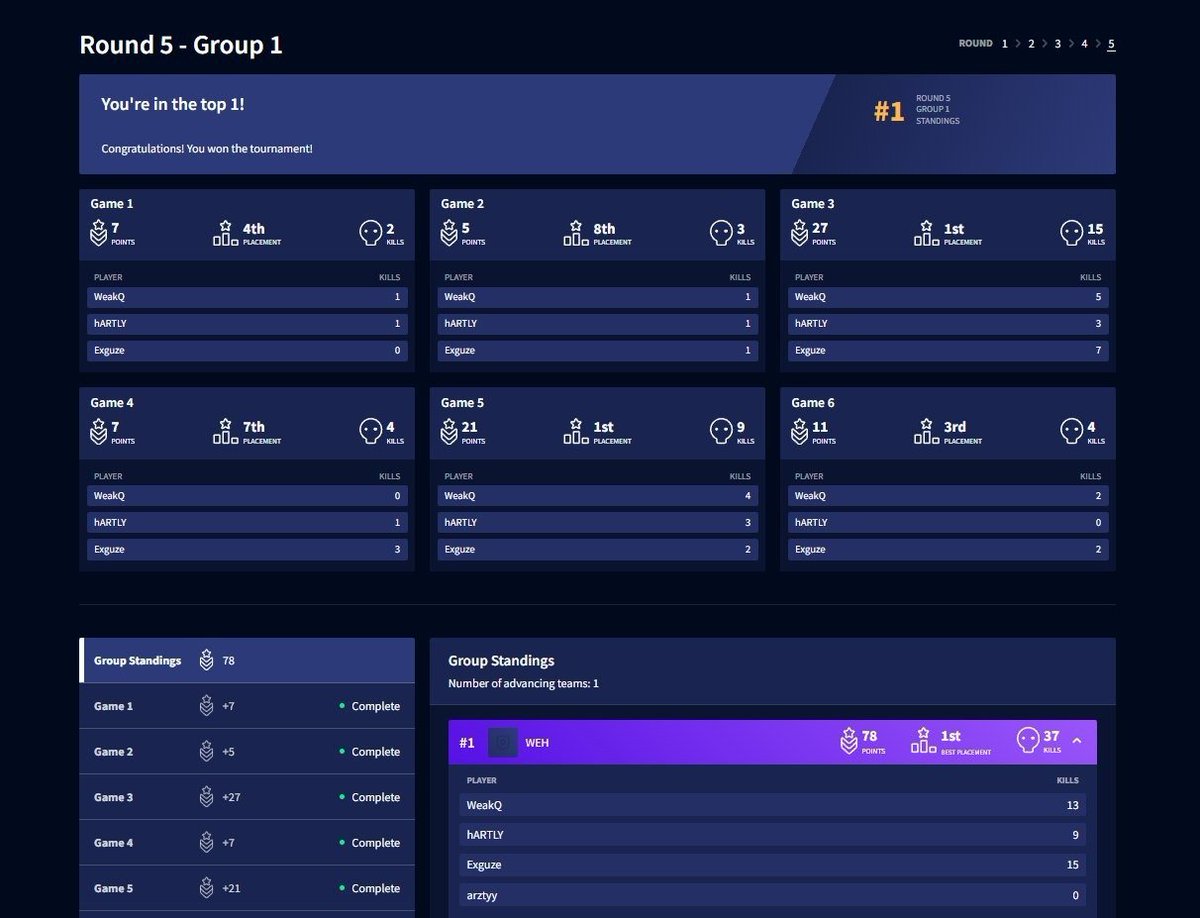1200x918 pixels.
Task: Click the WEH row points badge icon
Action: tap(849, 741)
